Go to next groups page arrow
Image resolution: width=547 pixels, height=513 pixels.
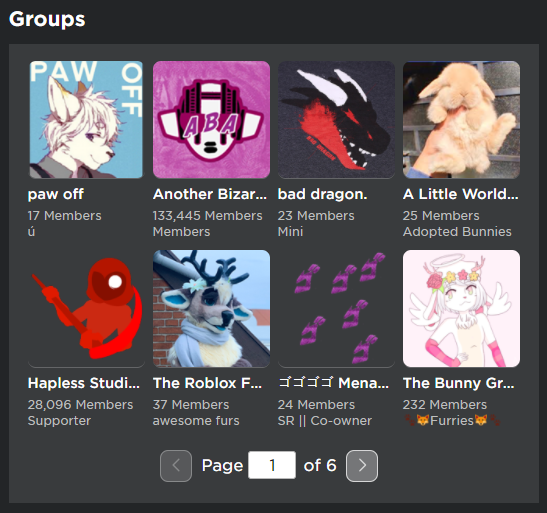click(362, 466)
